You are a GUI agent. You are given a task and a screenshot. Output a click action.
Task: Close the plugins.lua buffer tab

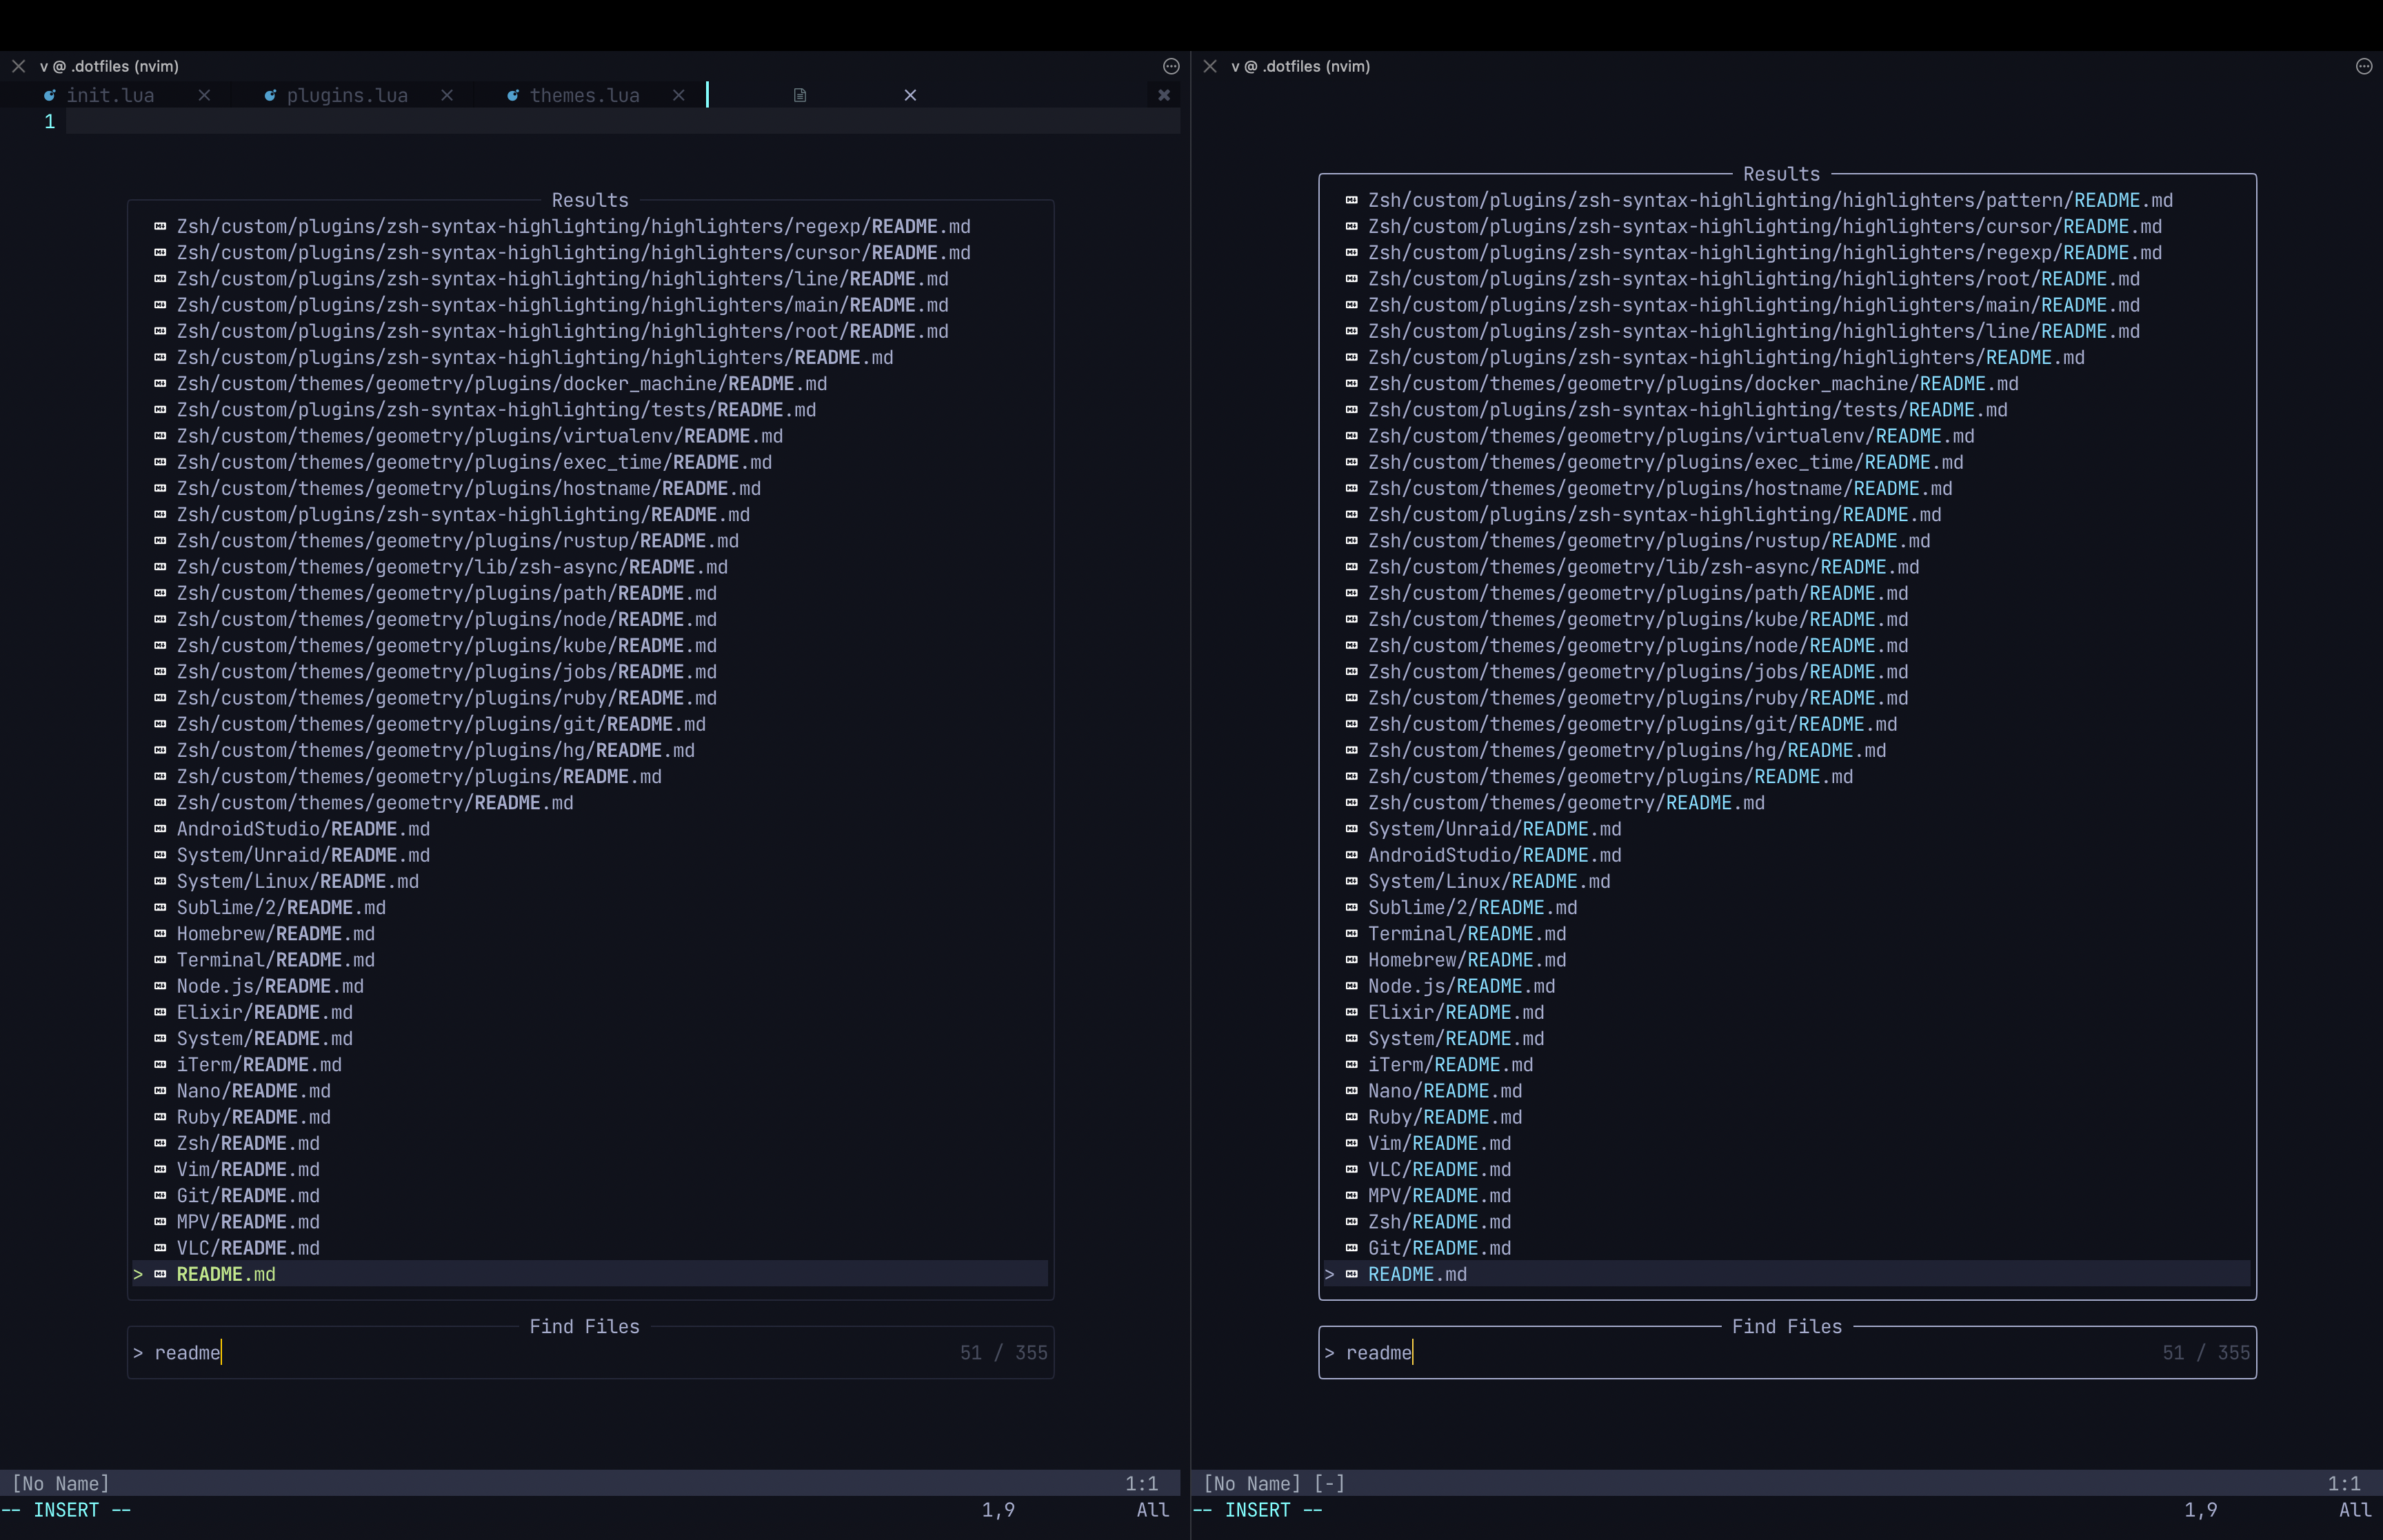(447, 95)
